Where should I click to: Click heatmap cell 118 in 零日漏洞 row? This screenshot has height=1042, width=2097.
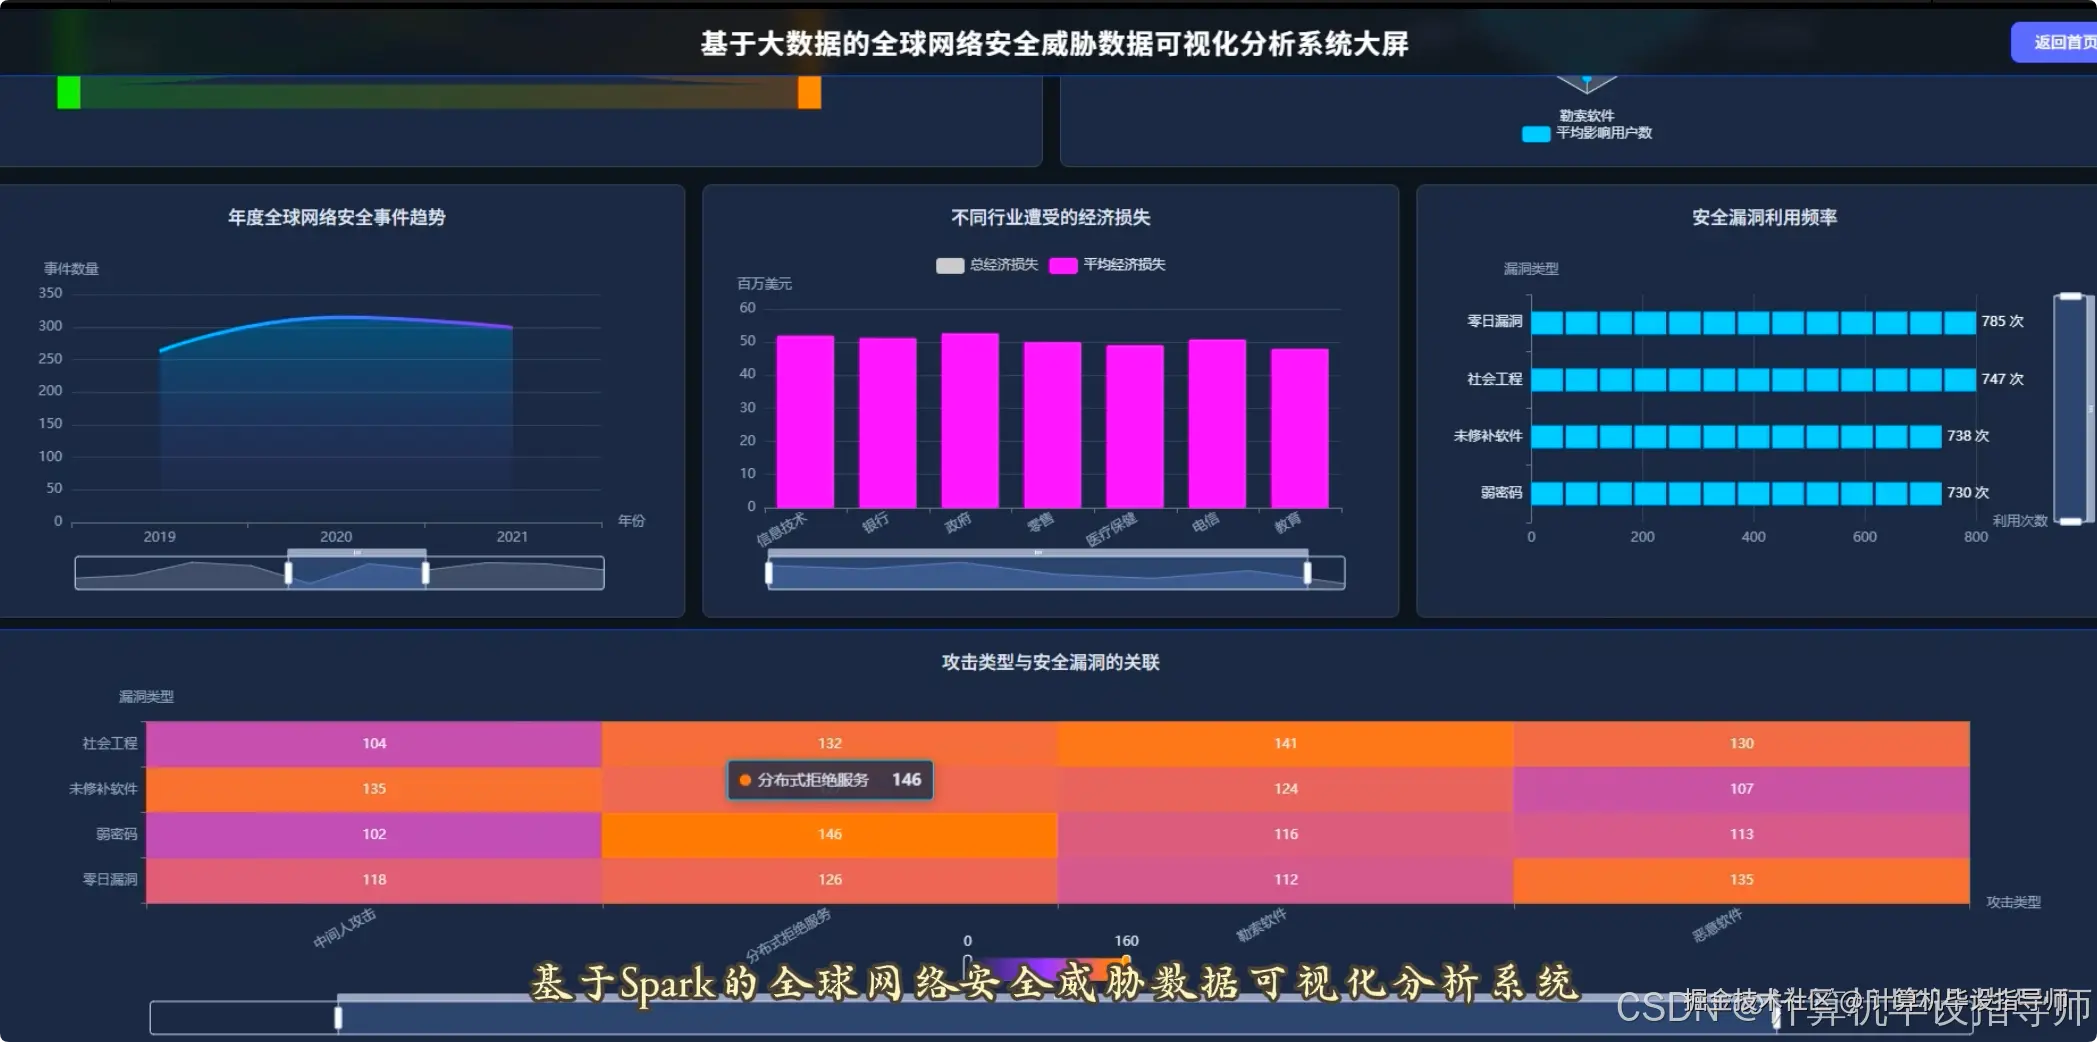(374, 880)
